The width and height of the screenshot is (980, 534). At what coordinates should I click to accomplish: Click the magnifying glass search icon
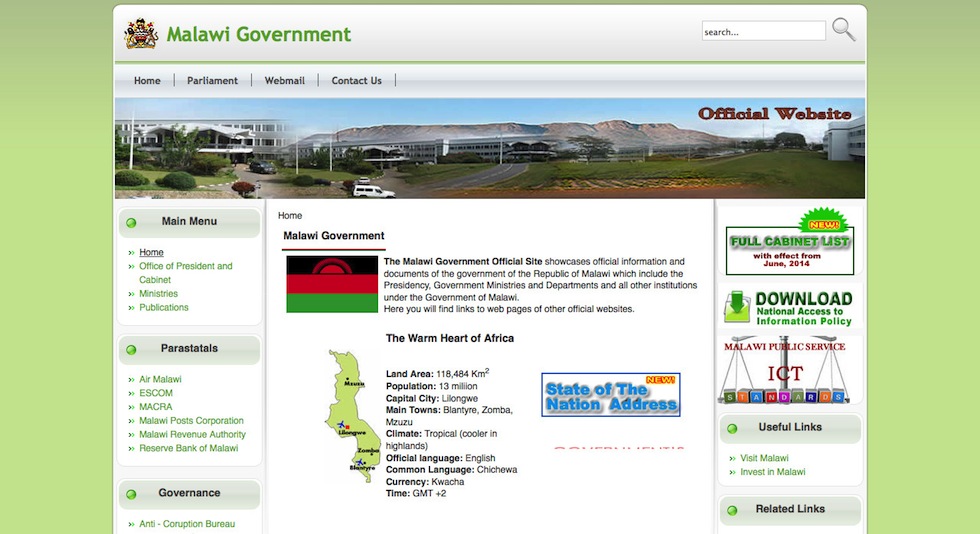pos(843,29)
